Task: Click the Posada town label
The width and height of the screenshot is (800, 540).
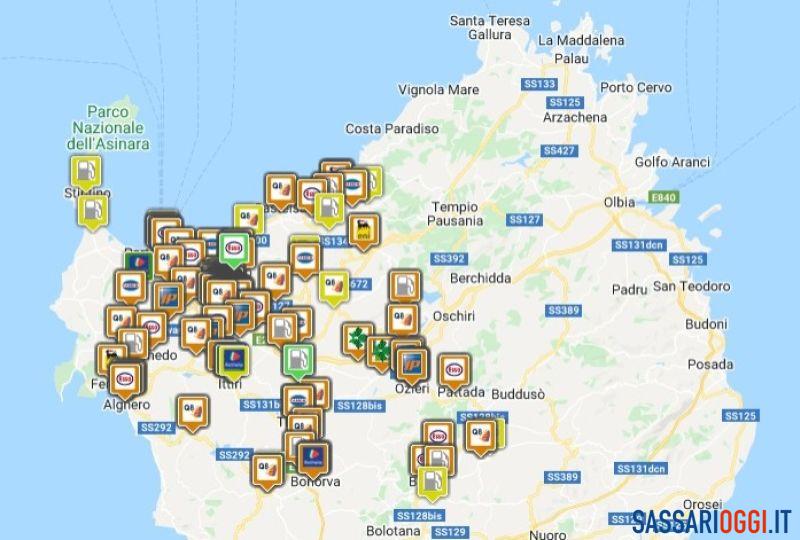Action: tap(710, 364)
